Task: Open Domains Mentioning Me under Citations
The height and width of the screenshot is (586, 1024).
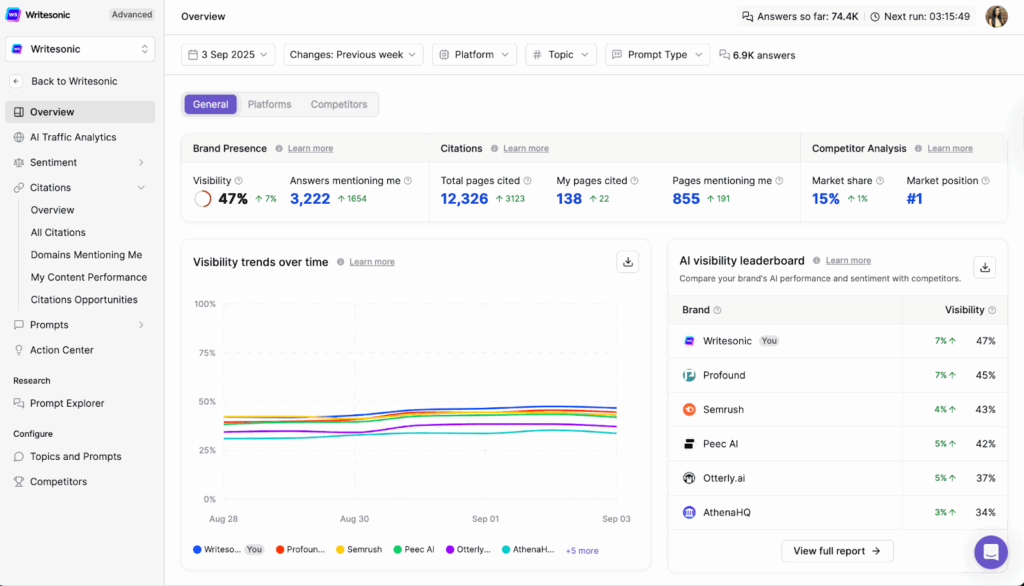Action: [89, 254]
